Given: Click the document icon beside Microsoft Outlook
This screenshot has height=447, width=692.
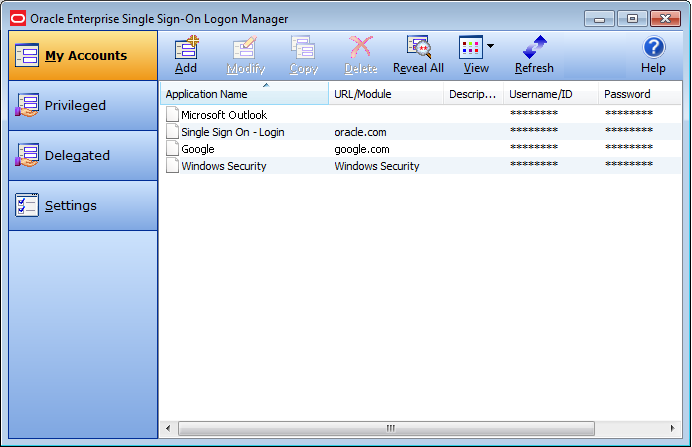Looking at the screenshot, I should tap(172, 114).
